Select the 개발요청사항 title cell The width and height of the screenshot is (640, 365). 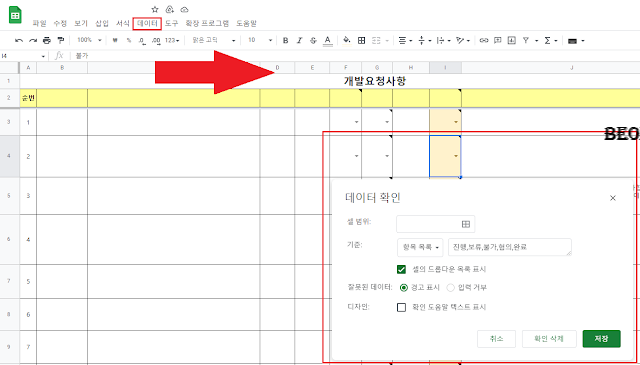375,81
